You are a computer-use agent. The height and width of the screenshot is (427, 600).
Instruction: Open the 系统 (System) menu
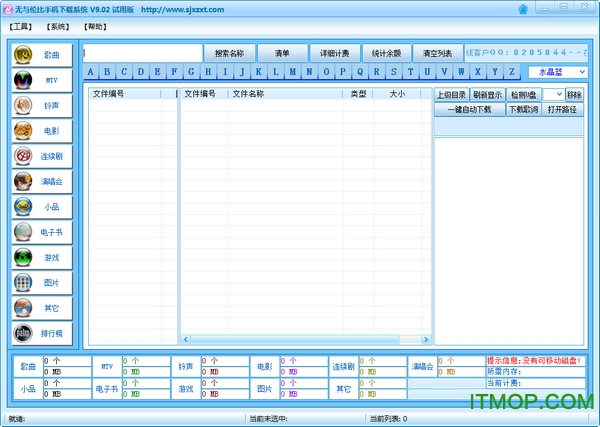pyautogui.click(x=59, y=26)
